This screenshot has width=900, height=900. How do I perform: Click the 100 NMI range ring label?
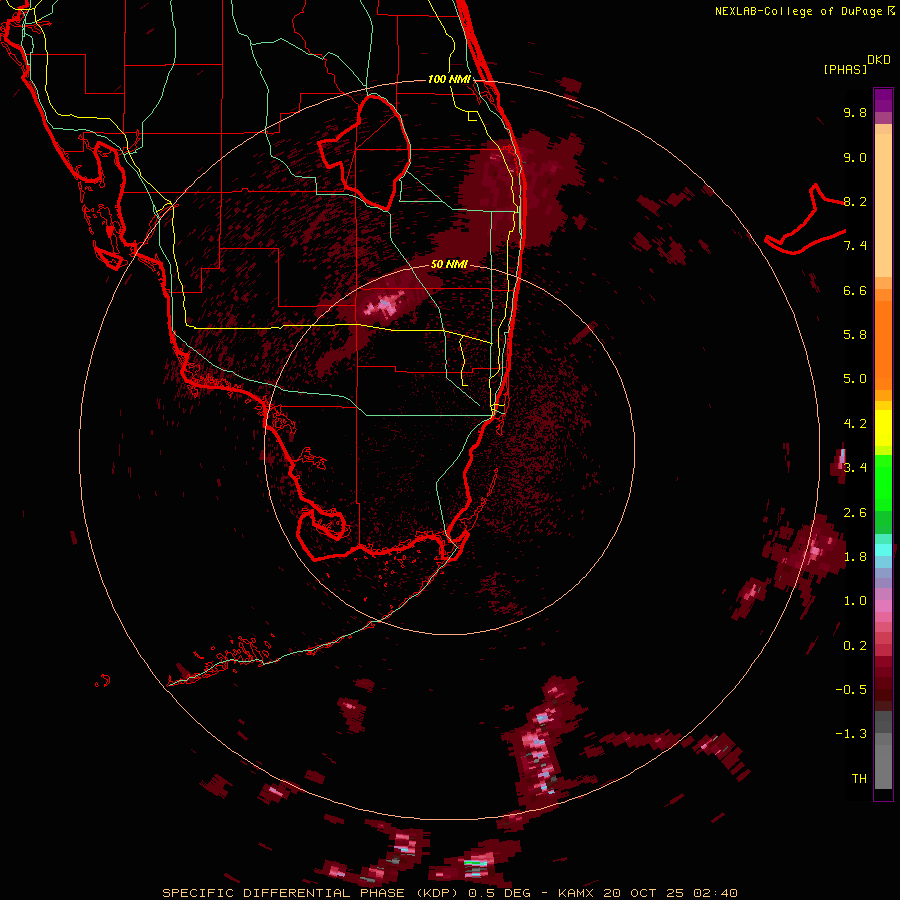pos(449,79)
